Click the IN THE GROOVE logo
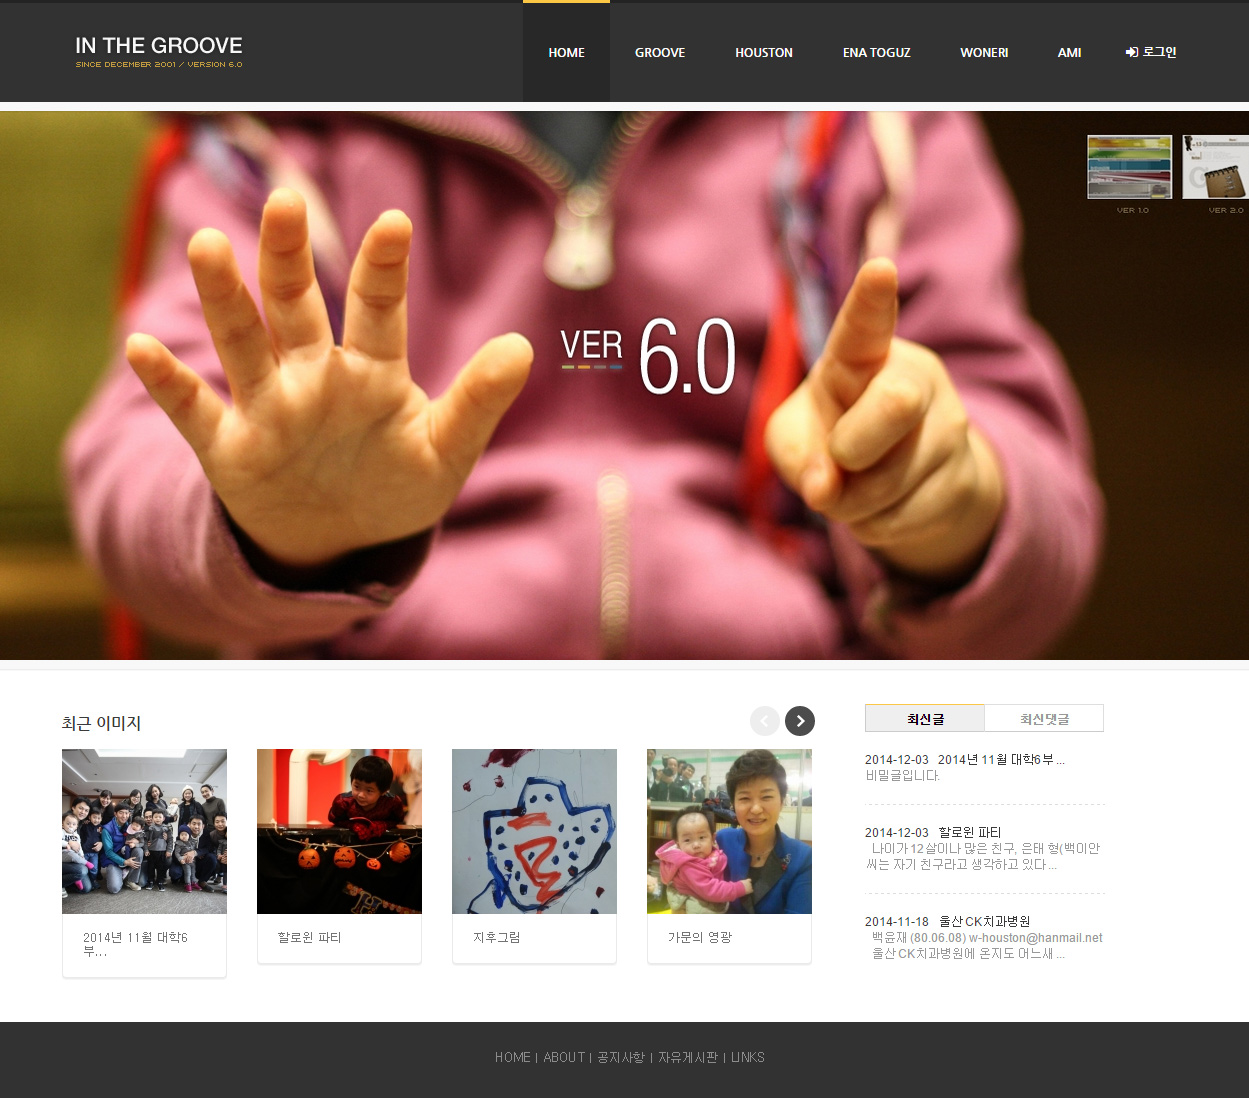 (159, 51)
